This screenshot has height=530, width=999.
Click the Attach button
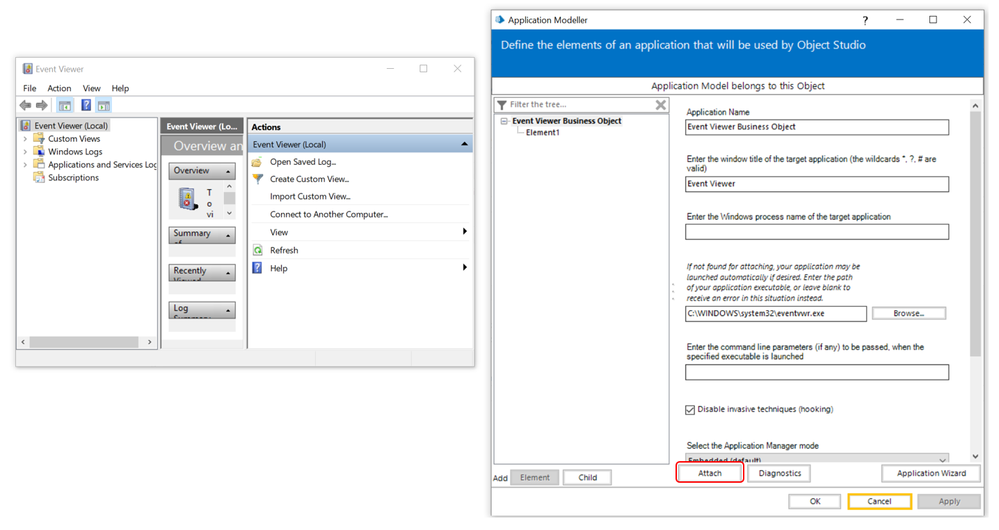click(709, 474)
